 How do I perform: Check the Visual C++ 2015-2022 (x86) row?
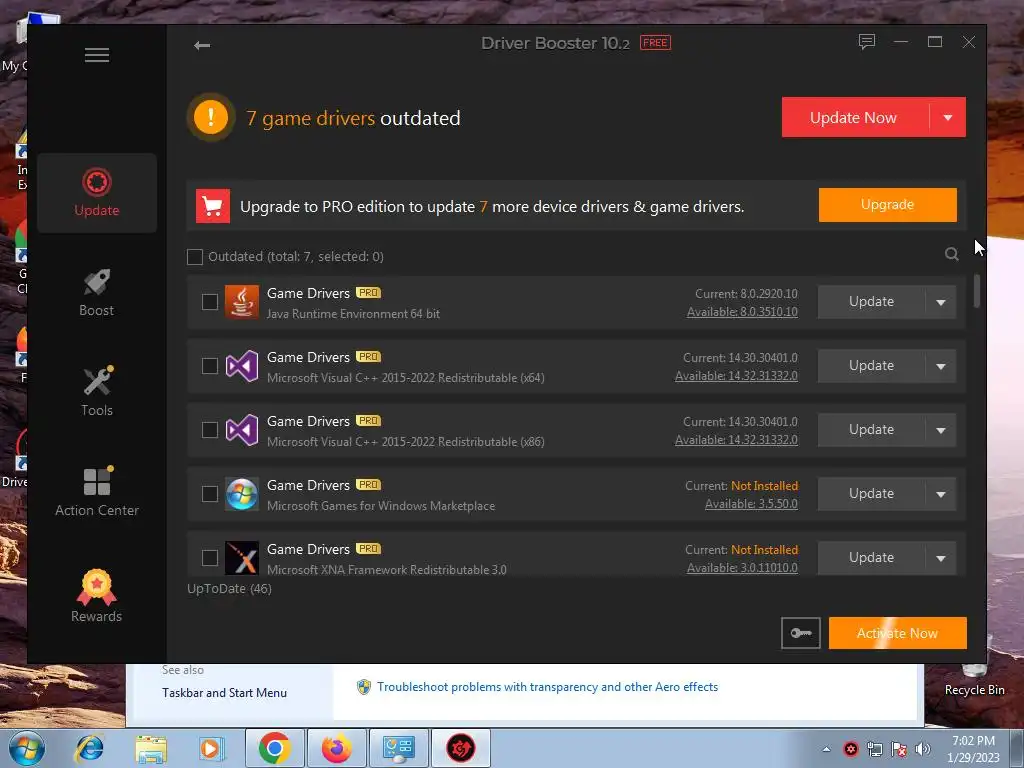click(x=210, y=430)
